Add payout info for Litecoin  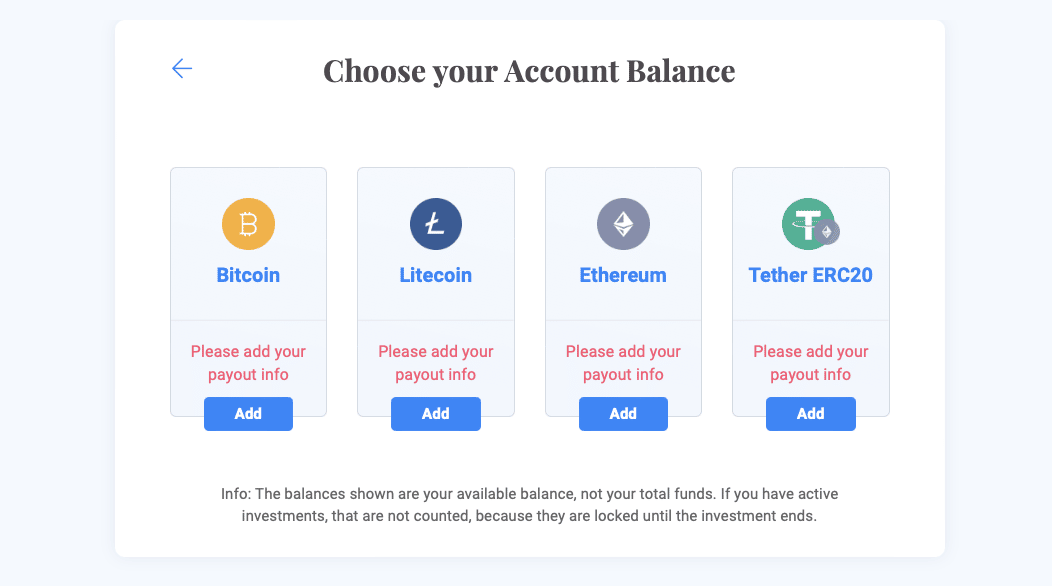(436, 413)
